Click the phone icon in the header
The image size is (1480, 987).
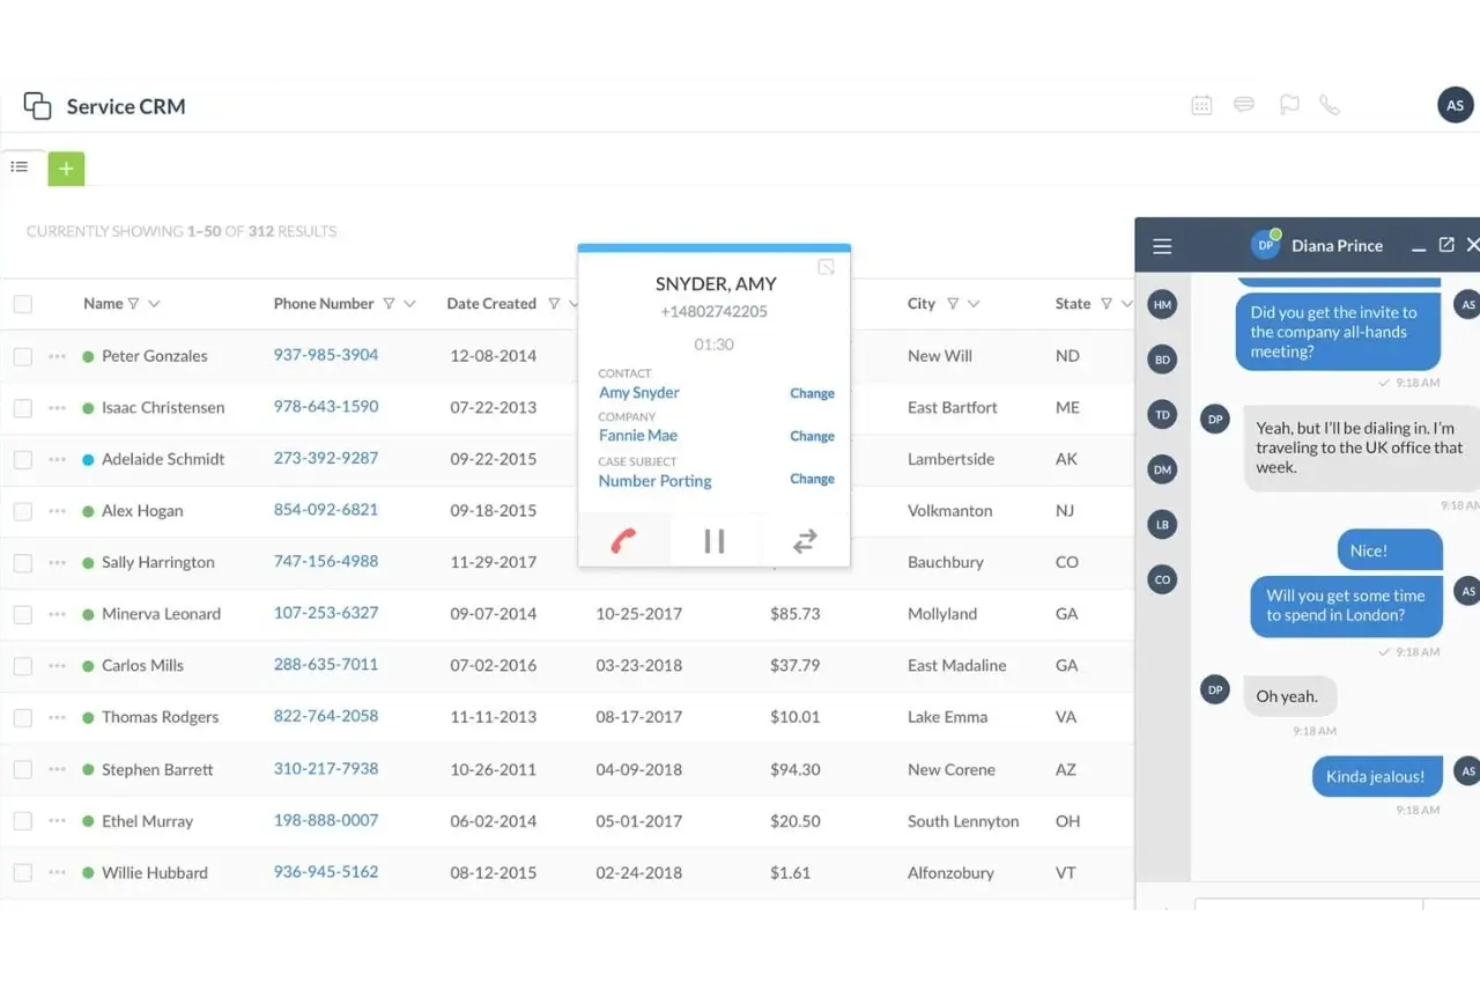1329,105
